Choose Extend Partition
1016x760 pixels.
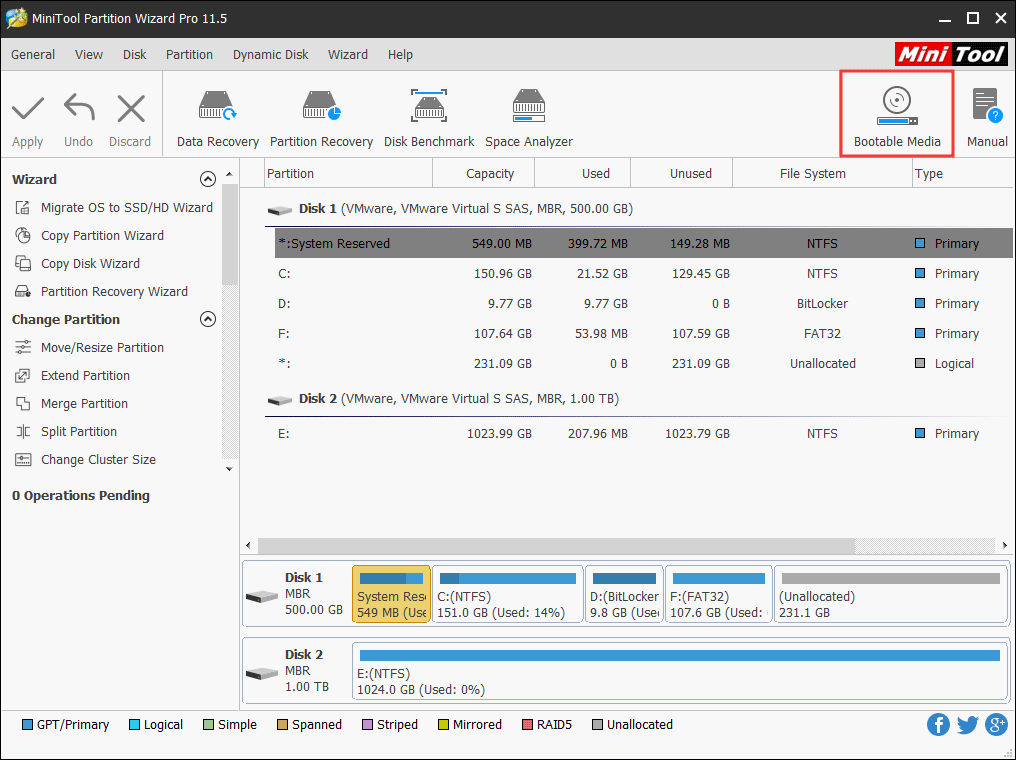72,376
